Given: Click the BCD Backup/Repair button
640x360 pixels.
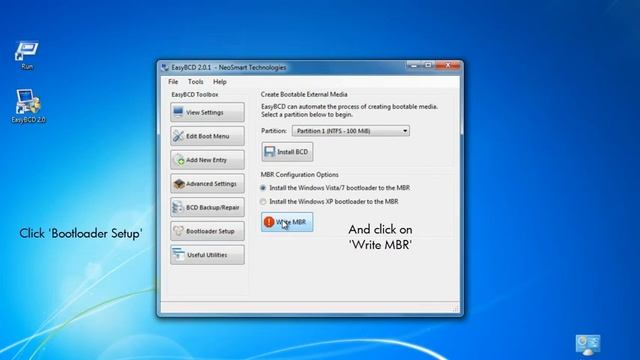Looking at the screenshot, I should [x=207, y=207].
